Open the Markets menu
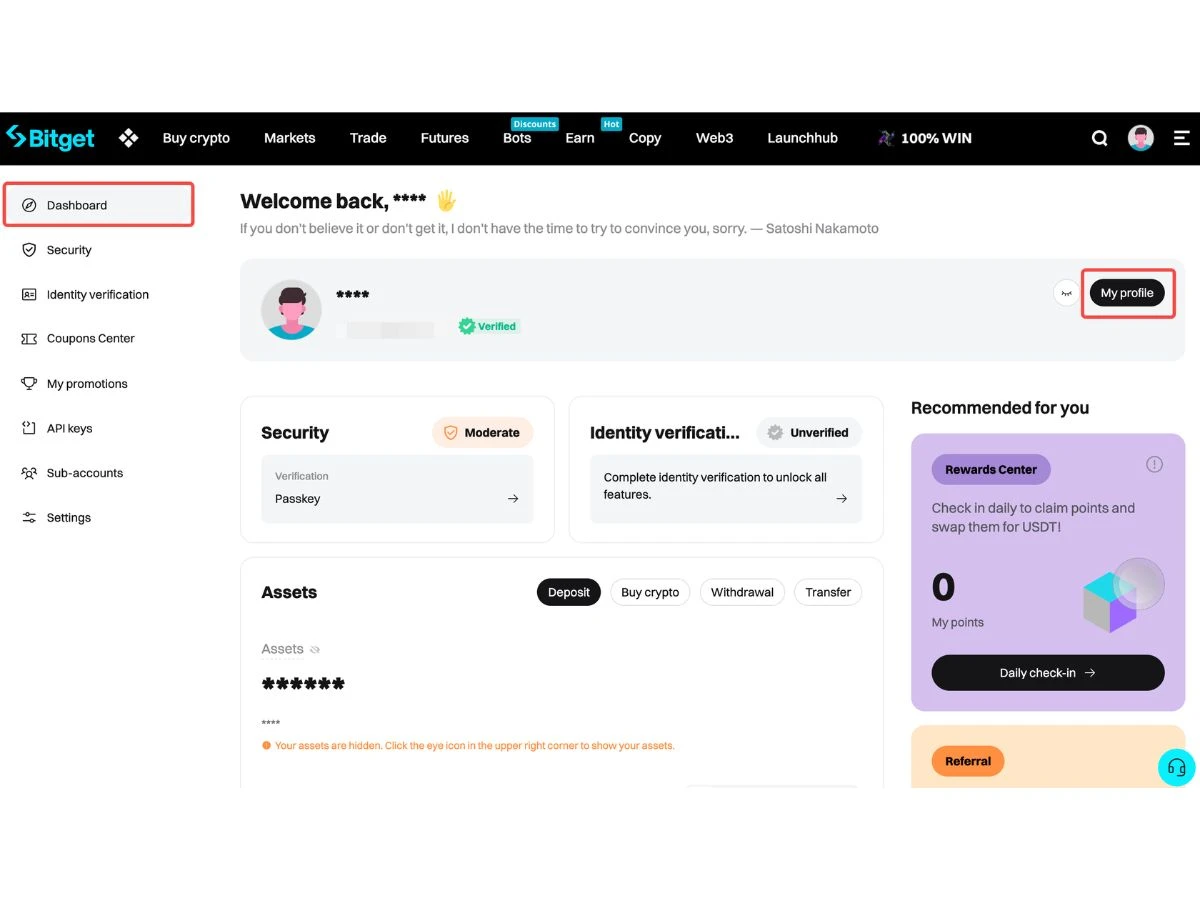The height and width of the screenshot is (900, 1200). pyautogui.click(x=290, y=138)
